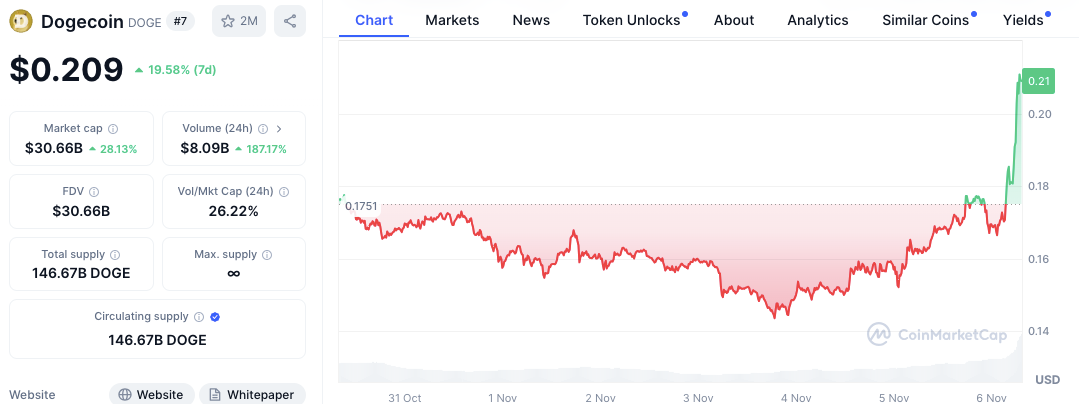Click the Dogecoin logo icon
Screen dimensions: 1079x404
point(21,21)
